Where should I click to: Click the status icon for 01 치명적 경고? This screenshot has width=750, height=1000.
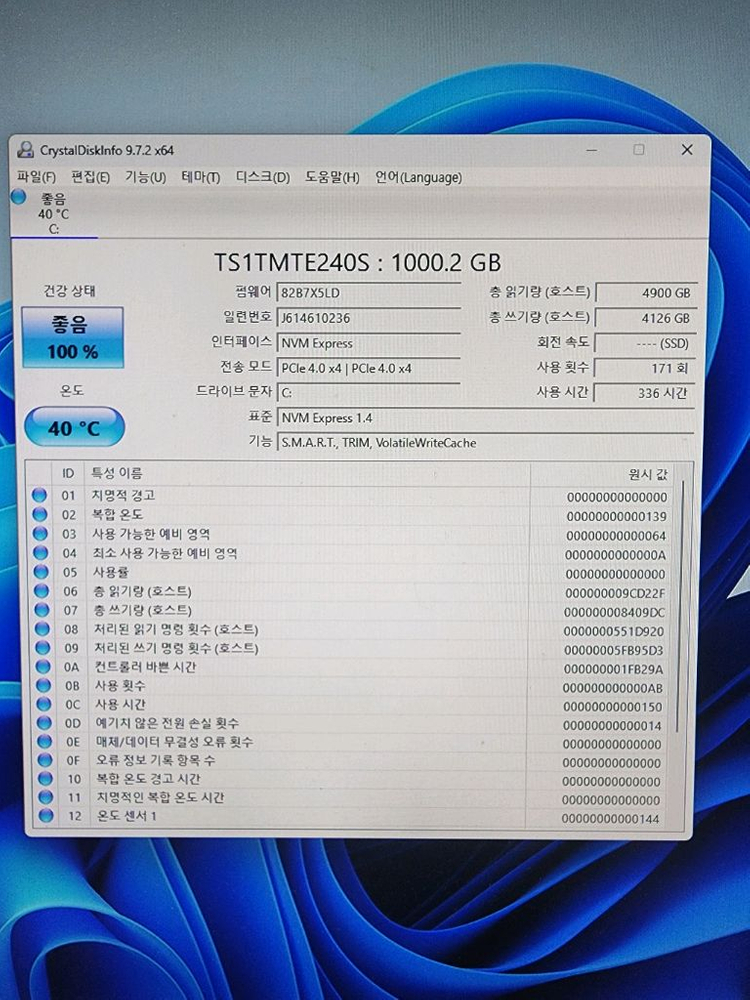pos(40,495)
